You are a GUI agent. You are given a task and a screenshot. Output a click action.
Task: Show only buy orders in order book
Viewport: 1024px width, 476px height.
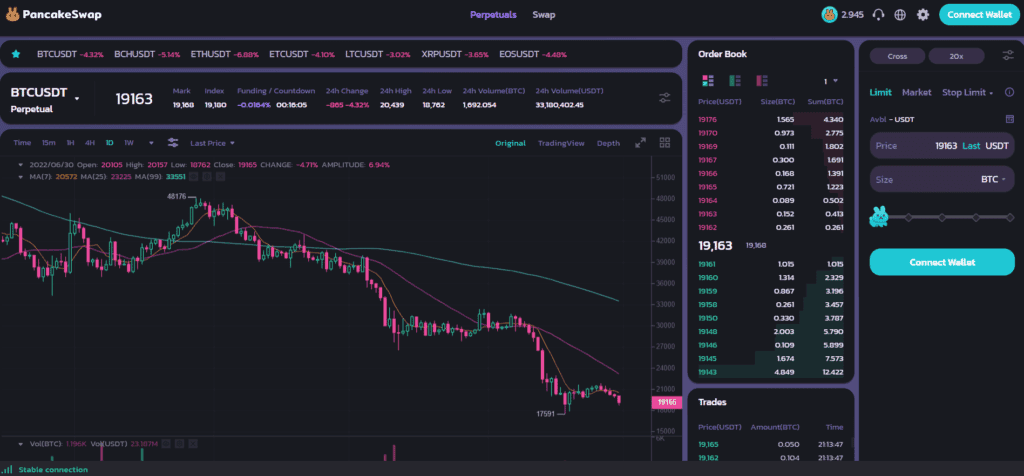735,81
